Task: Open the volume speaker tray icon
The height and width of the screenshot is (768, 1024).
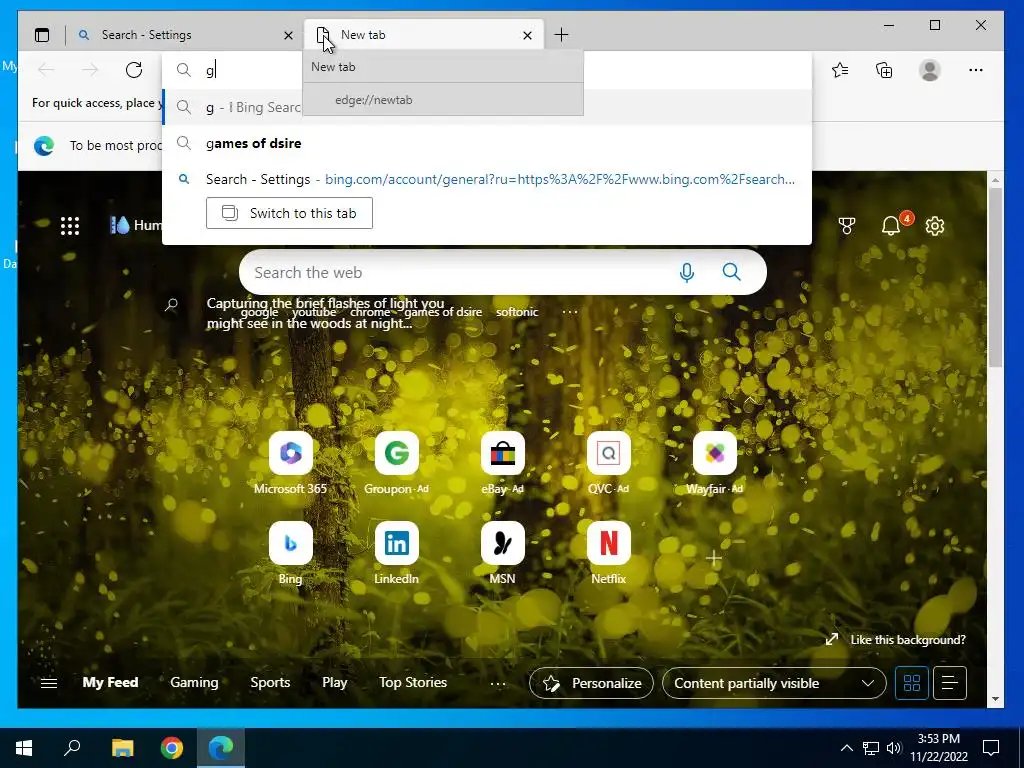Action: pyautogui.click(x=894, y=748)
